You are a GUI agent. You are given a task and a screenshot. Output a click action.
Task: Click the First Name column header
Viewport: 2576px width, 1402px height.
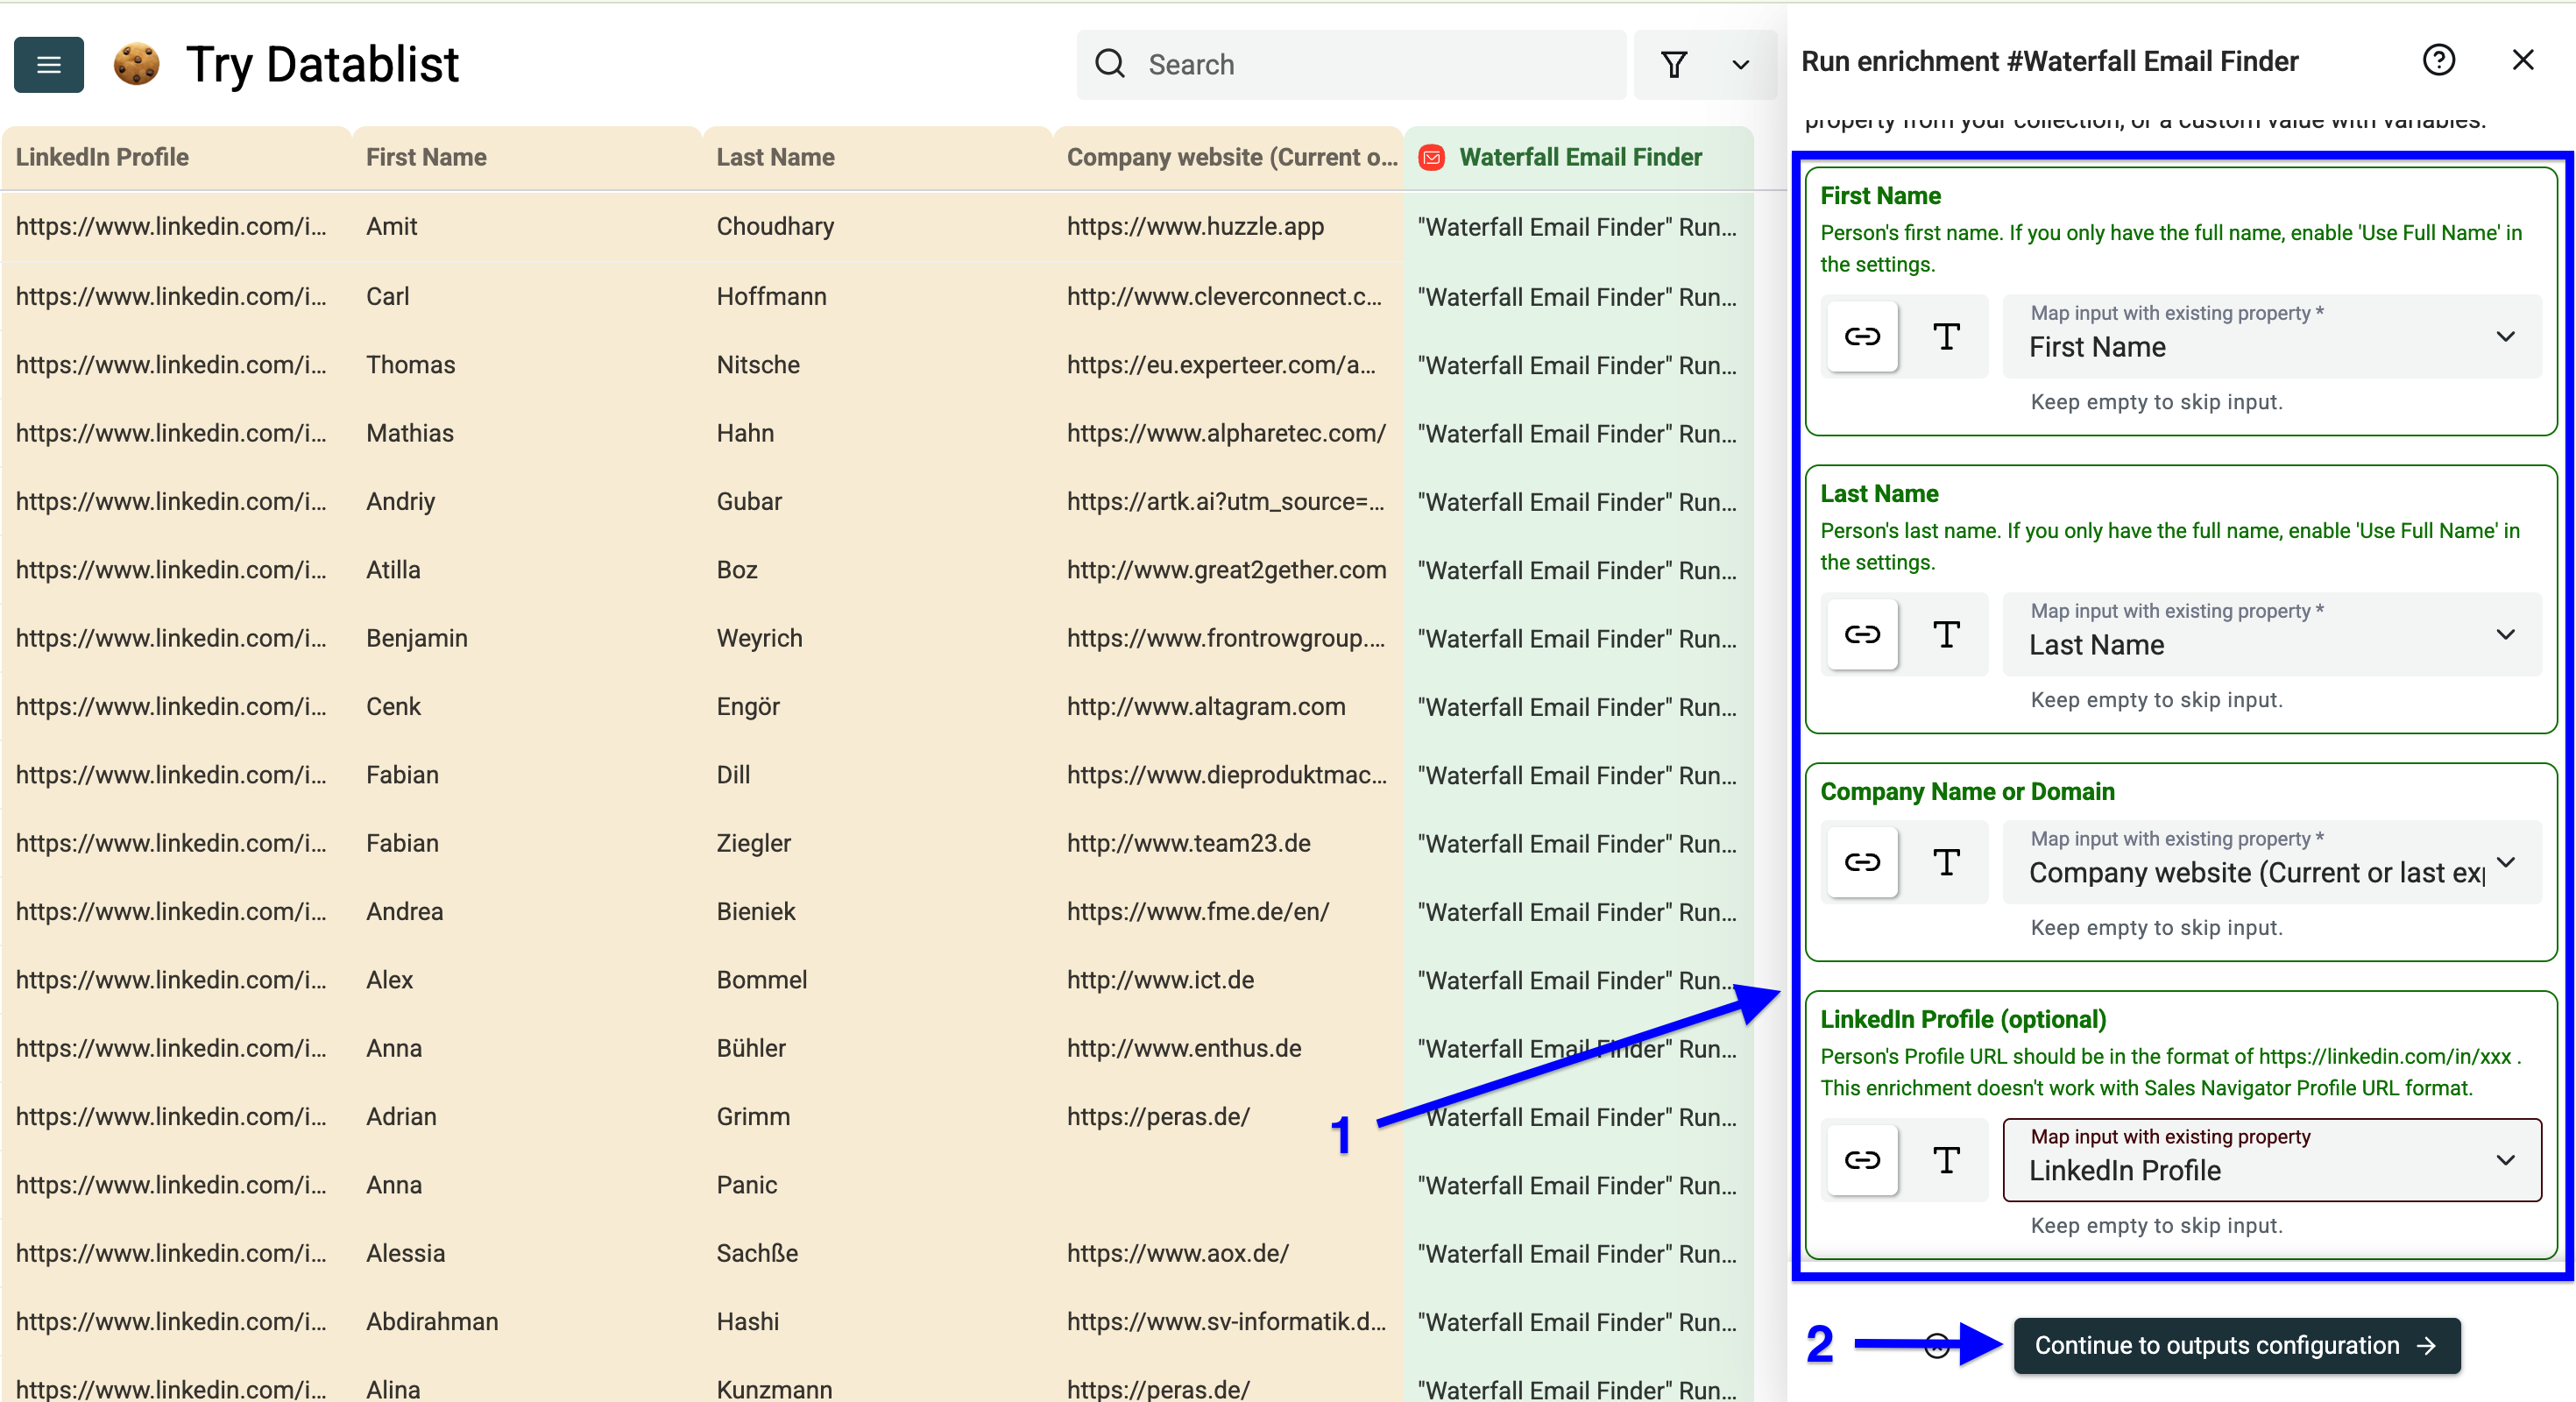[527, 157]
